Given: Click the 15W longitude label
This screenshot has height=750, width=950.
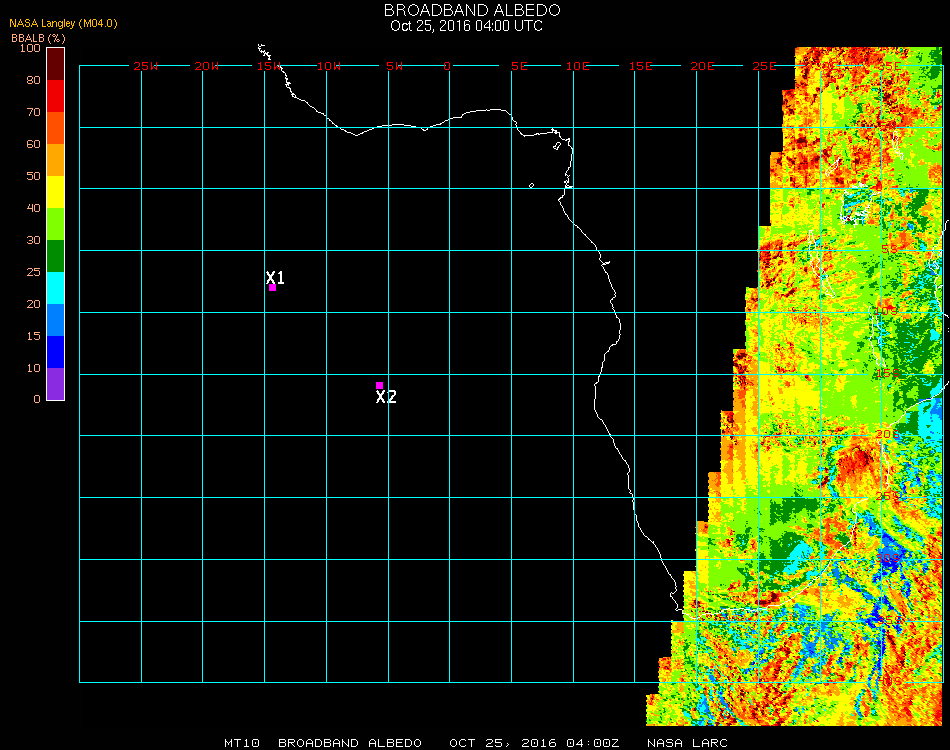Looking at the screenshot, I should tap(268, 66).
